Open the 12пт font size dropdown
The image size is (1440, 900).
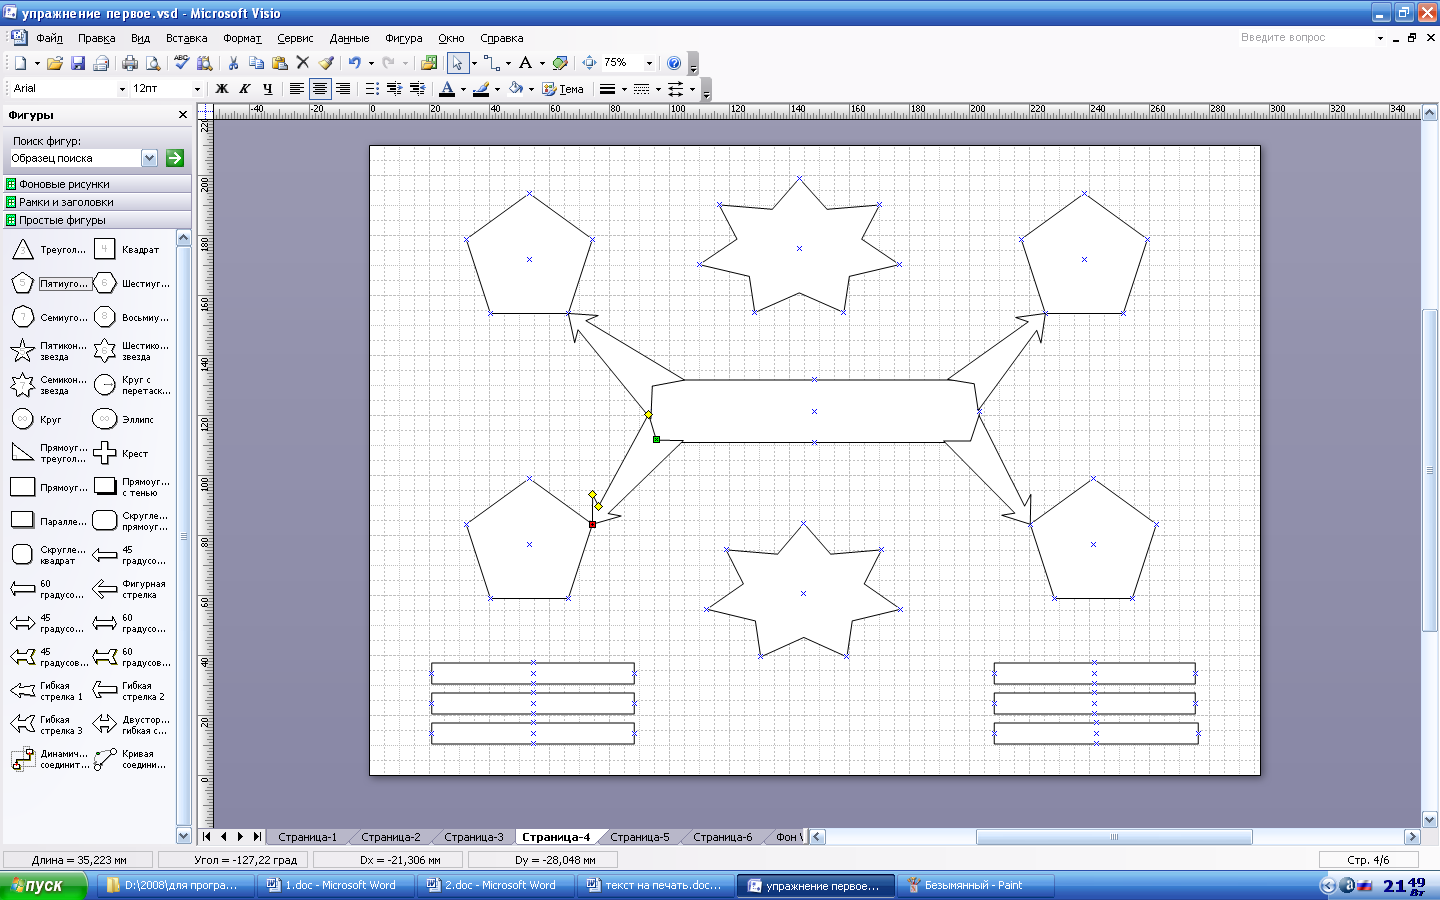click(x=197, y=89)
